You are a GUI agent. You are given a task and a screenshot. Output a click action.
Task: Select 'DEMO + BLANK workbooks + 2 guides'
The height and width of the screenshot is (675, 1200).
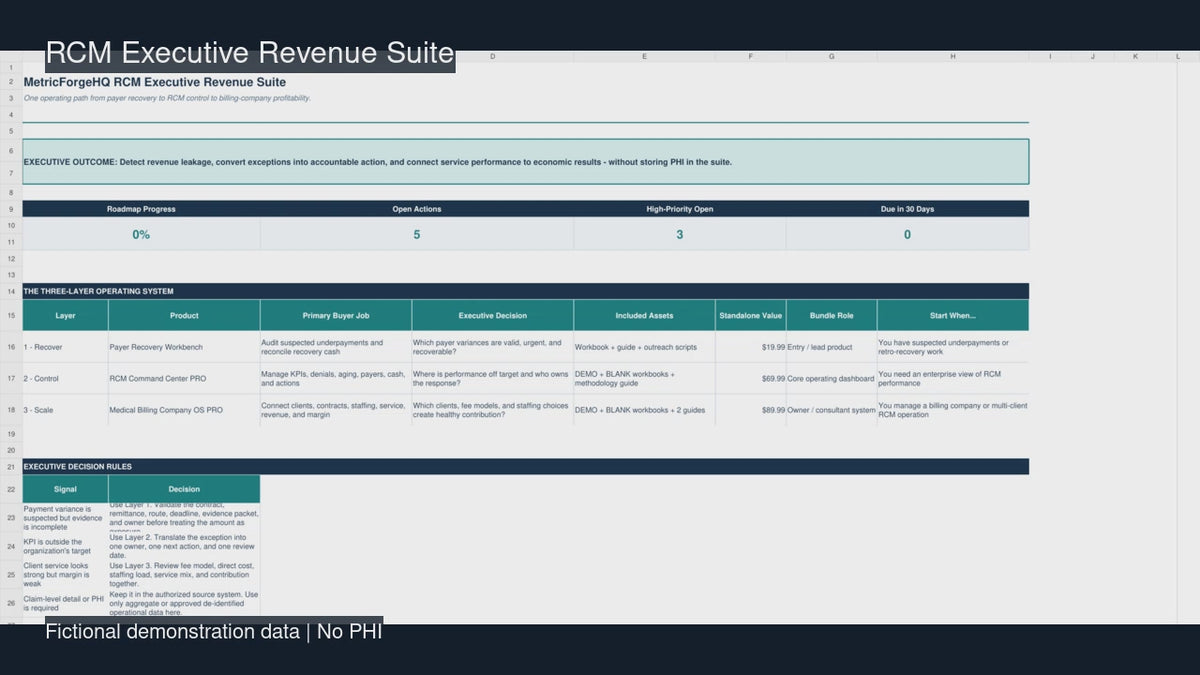644,410
